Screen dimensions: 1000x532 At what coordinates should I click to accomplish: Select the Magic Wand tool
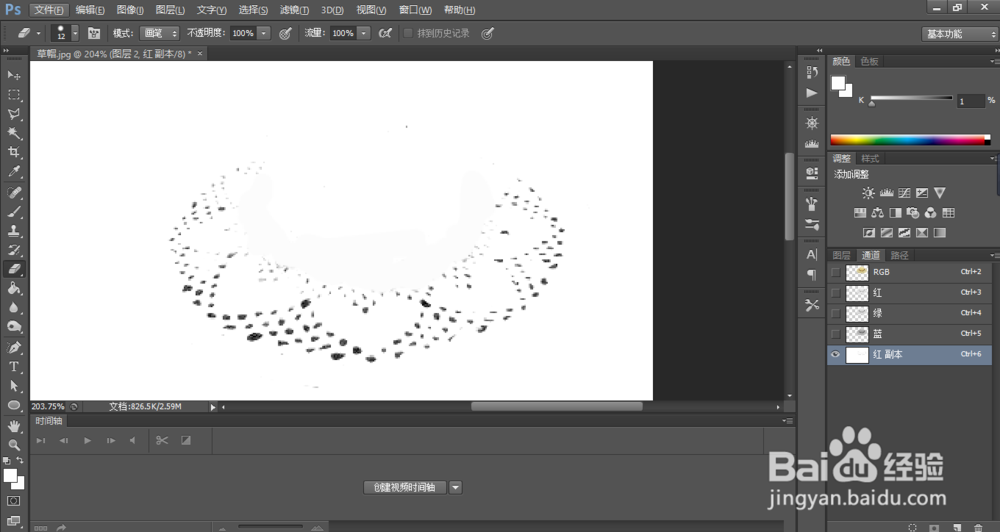13,133
